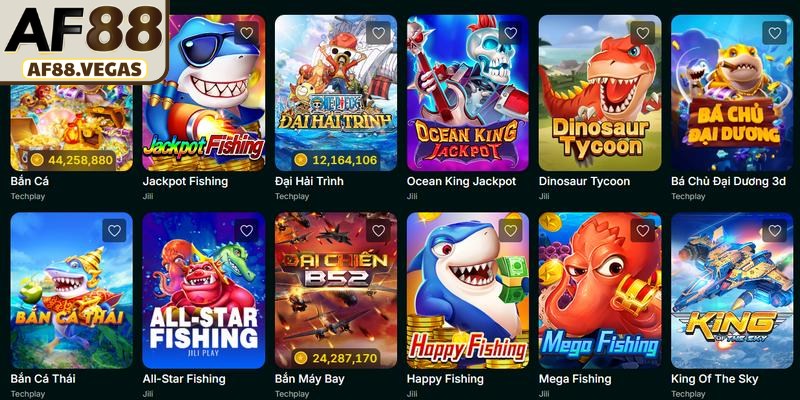This screenshot has width=800, height=400.
Task: Heart the King Of The Sky game
Action: click(x=774, y=231)
